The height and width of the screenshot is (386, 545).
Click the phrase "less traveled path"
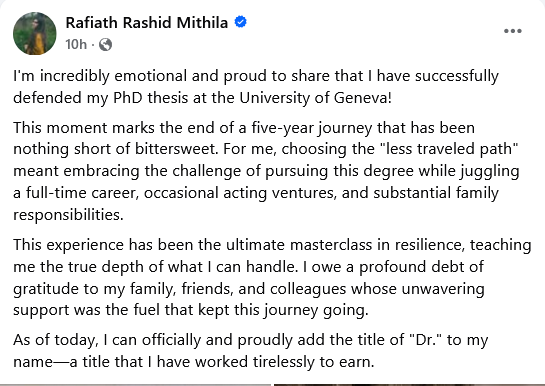tap(449, 149)
